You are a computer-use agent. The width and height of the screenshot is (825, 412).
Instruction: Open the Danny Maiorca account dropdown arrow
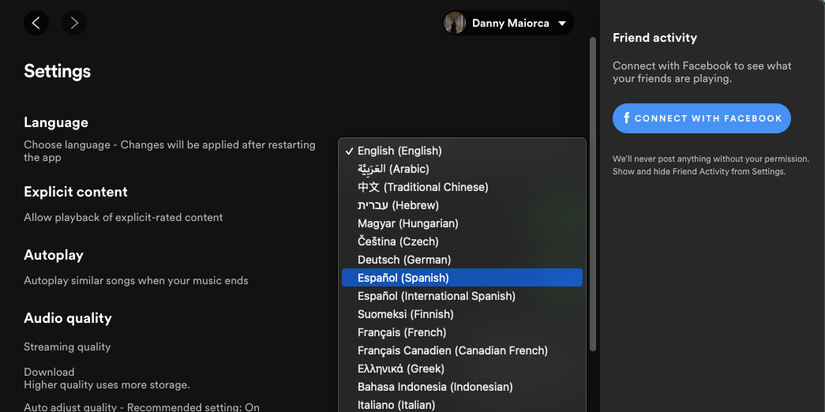pos(562,23)
